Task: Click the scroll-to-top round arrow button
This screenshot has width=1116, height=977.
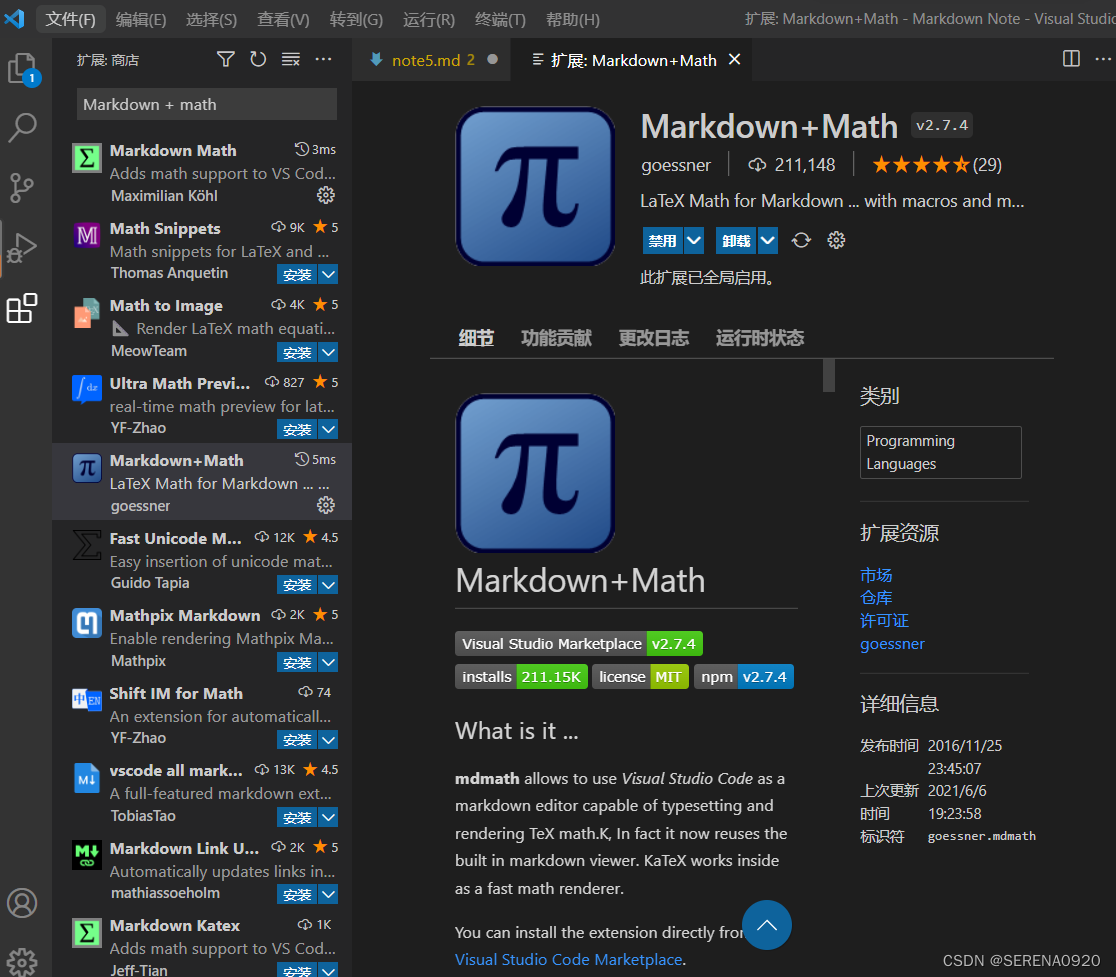Action: point(767,925)
